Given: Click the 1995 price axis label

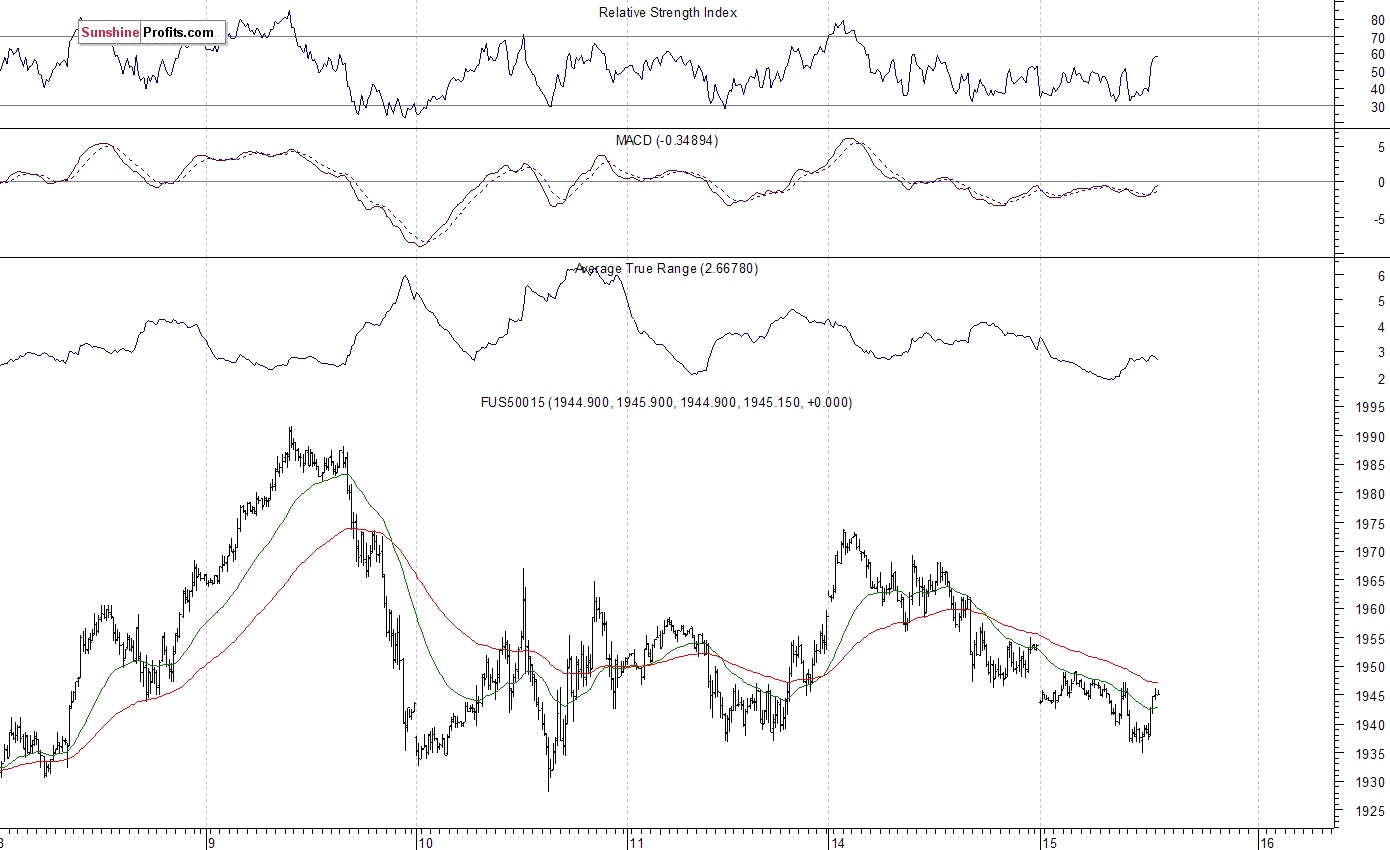Looking at the screenshot, I should 1371,409.
